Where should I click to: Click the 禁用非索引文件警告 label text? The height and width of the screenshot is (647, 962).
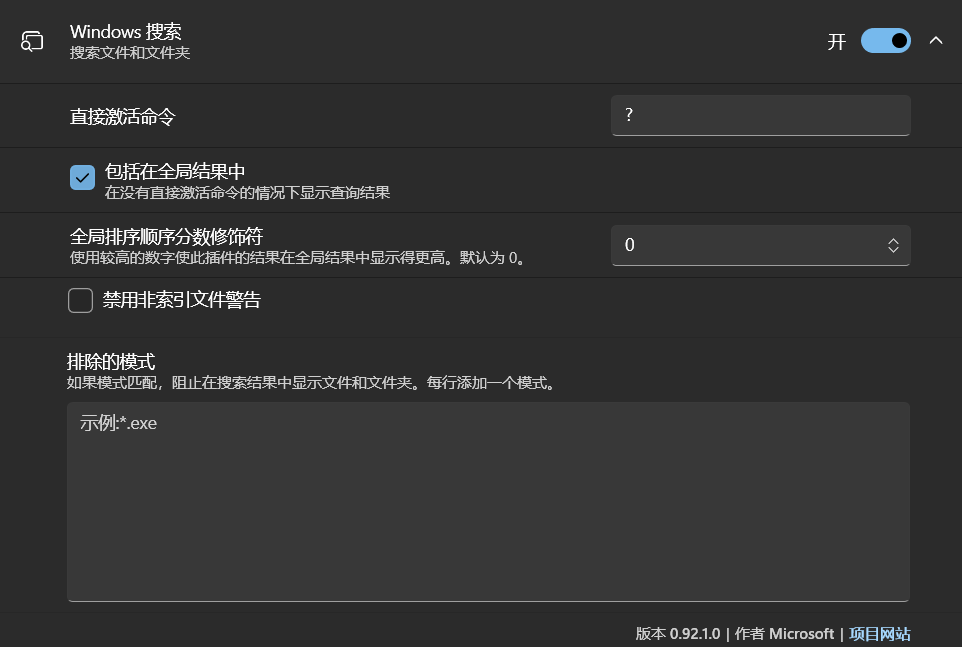(x=181, y=300)
